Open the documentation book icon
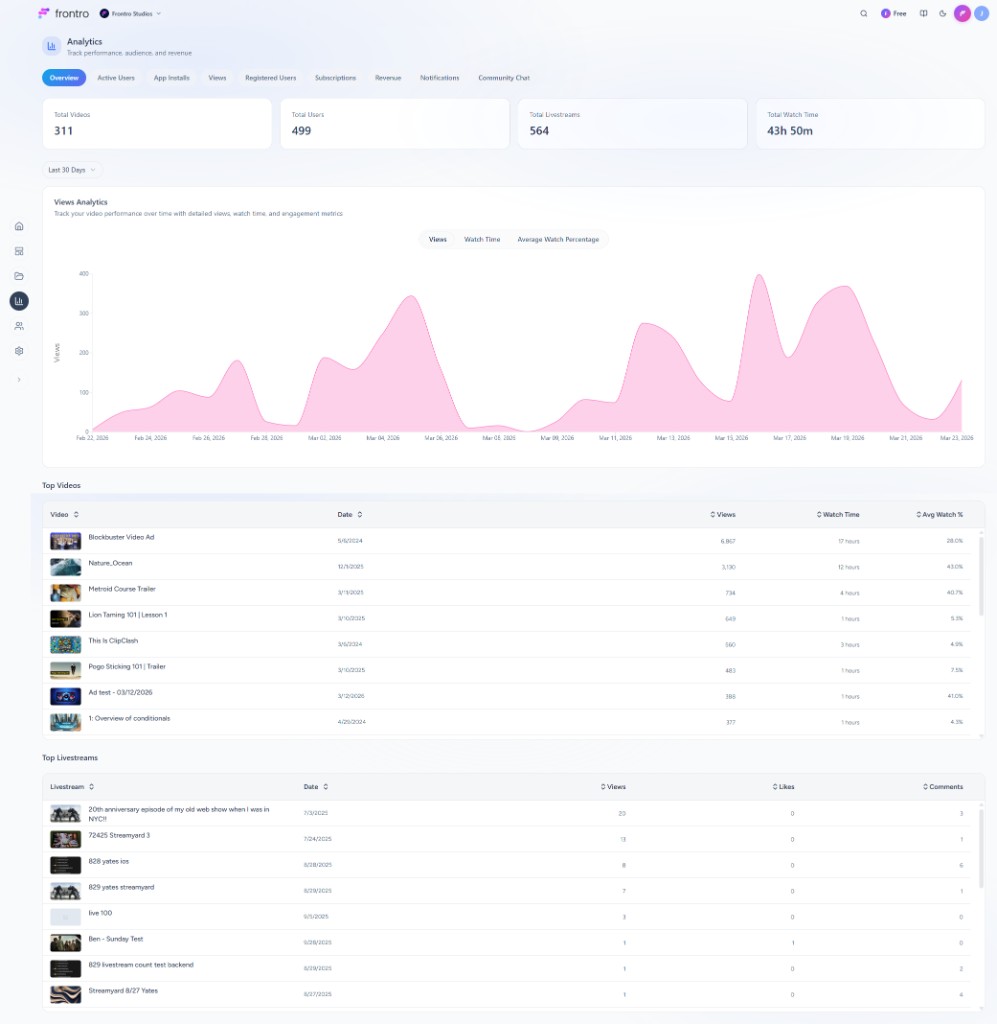The width and height of the screenshot is (997, 1024). coord(923,14)
